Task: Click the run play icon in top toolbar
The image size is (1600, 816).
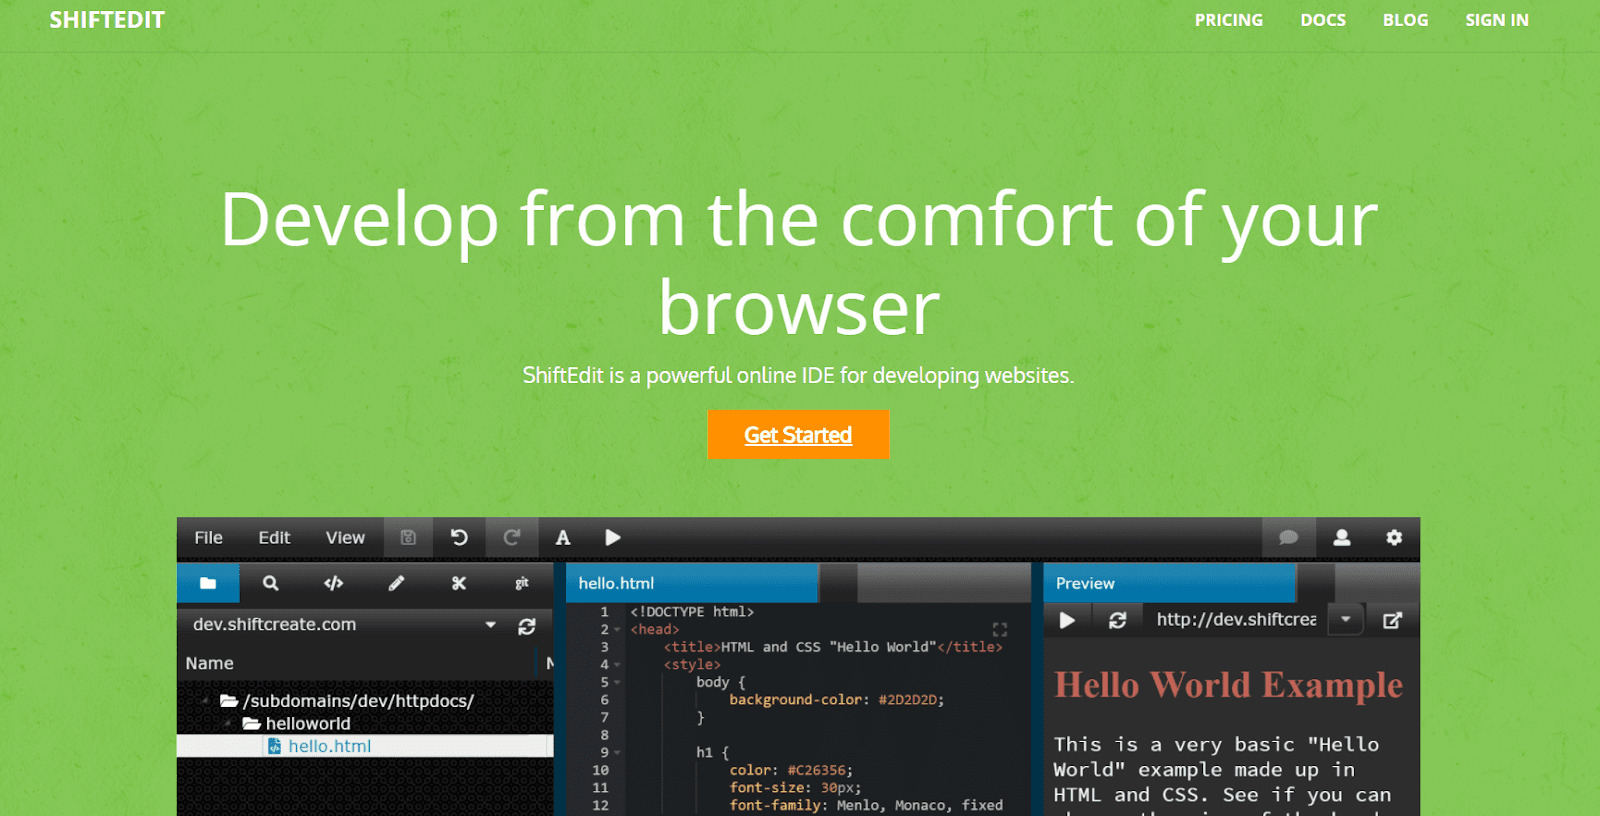Action: point(613,538)
